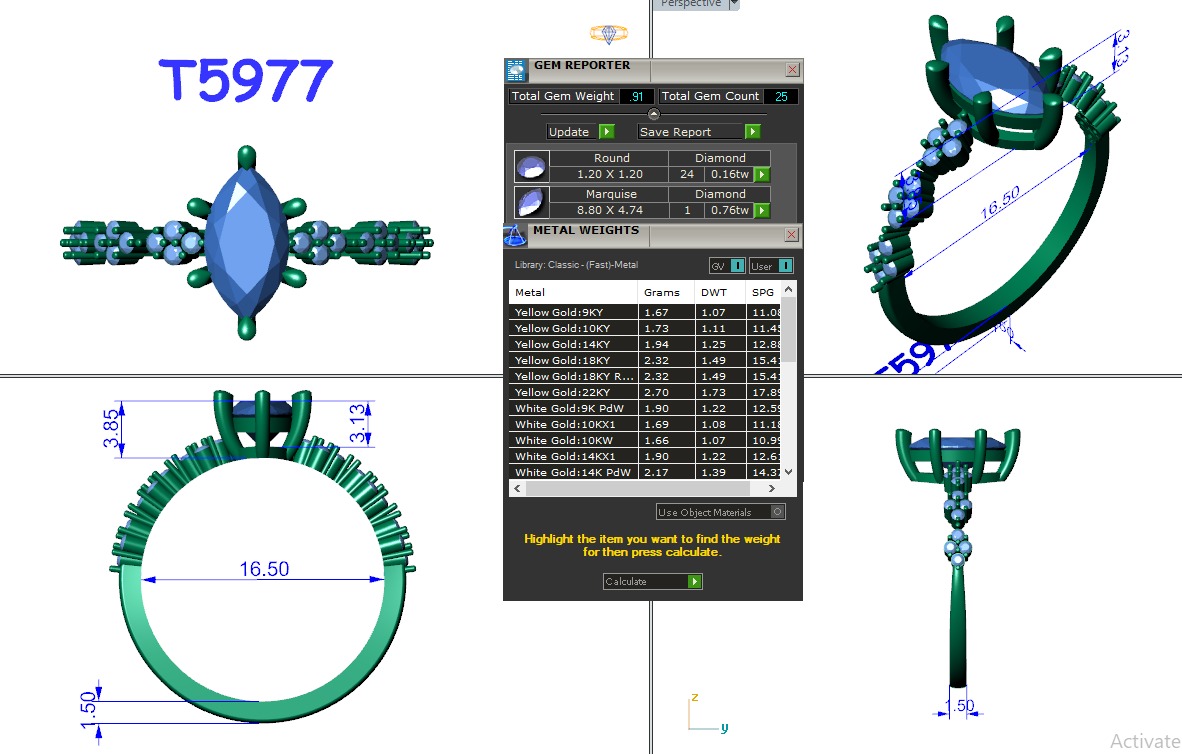This screenshot has width=1182, height=754.
Task: Select the Yellow Gold:18KY row
Action: [645, 360]
